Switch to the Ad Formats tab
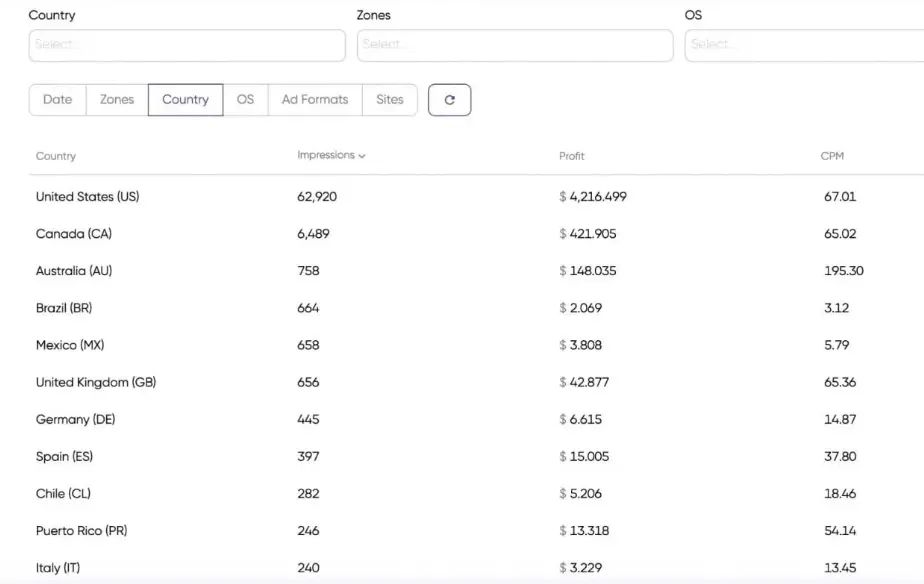Screen dimensions: 924x584 (315, 100)
